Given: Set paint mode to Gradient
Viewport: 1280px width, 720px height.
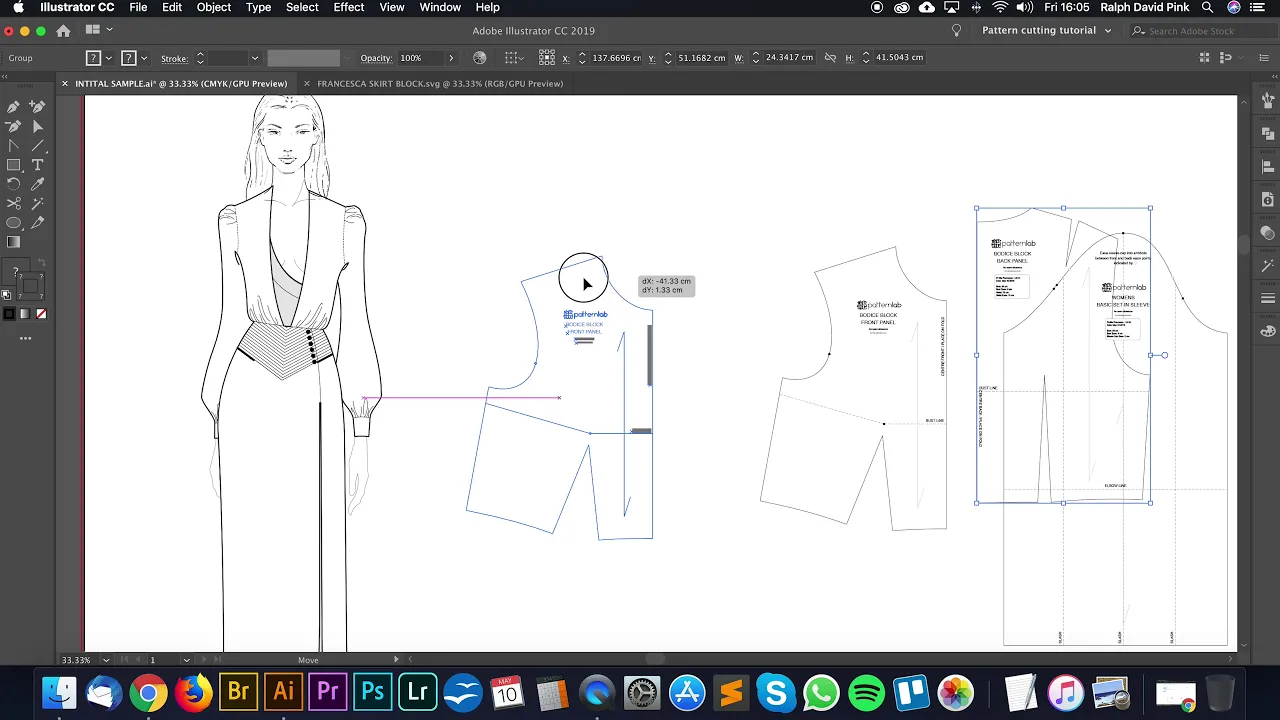Looking at the screenshot, I should (x=25, y=314).
